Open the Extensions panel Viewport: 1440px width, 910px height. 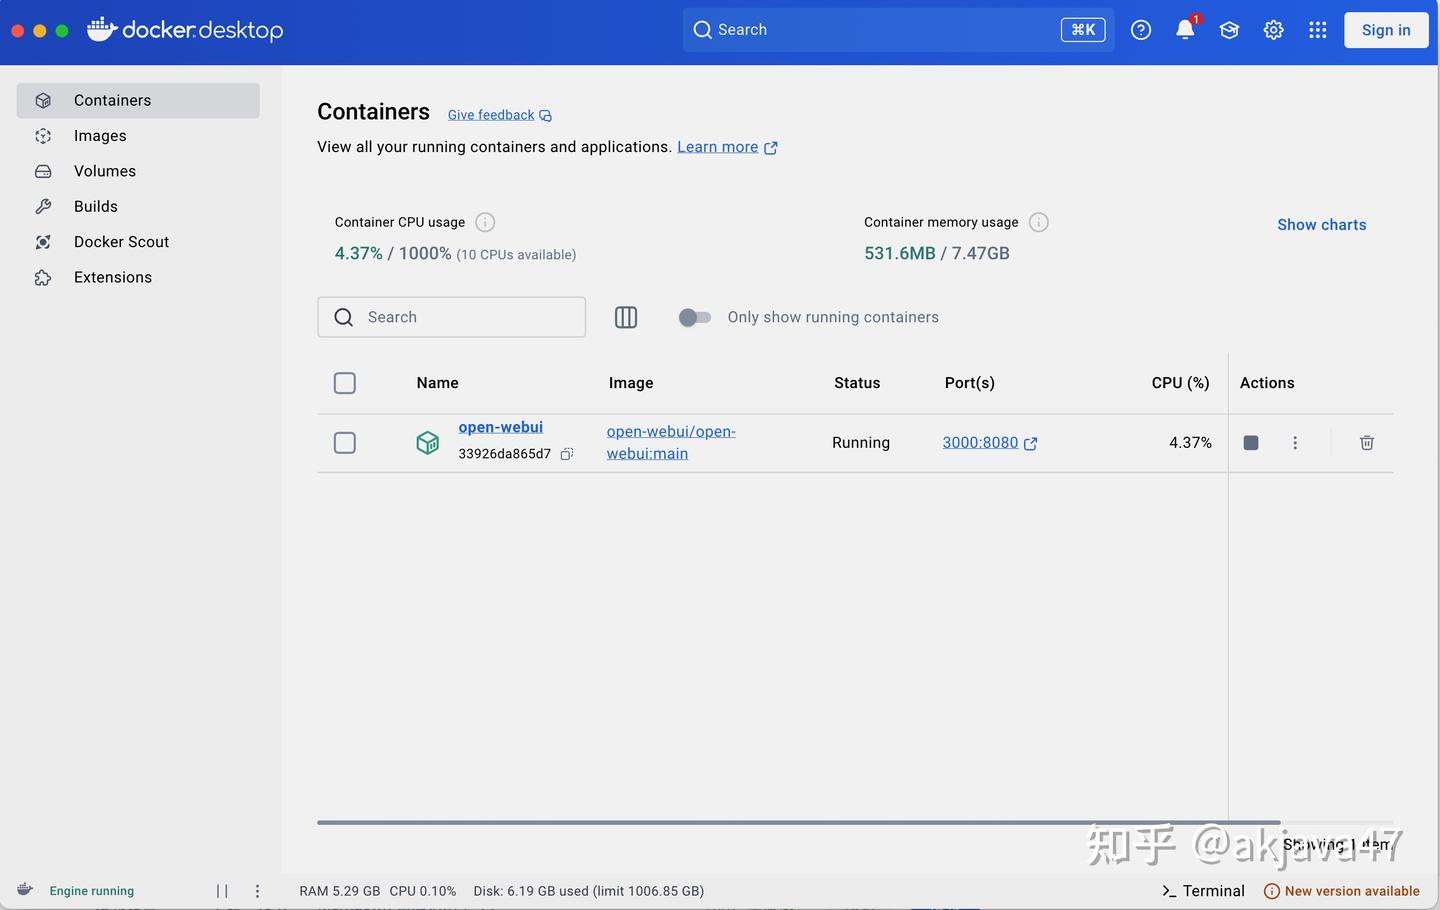pos(112,277)
